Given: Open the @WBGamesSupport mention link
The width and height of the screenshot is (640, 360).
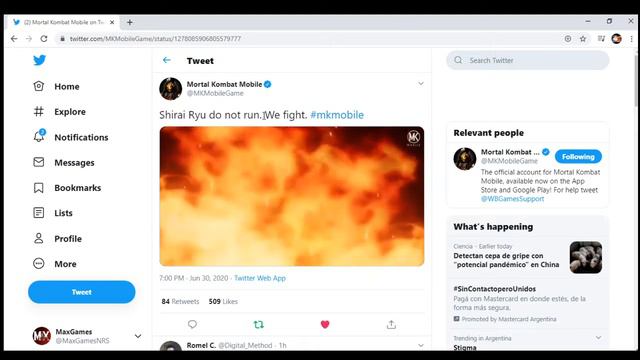Looking at the screenshot, I should [512, 199].
